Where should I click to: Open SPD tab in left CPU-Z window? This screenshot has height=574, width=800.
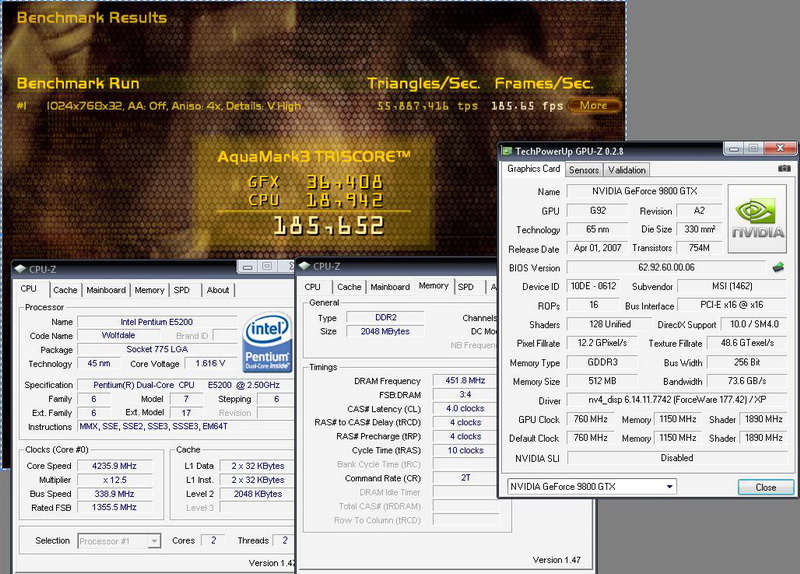[182, 290]
